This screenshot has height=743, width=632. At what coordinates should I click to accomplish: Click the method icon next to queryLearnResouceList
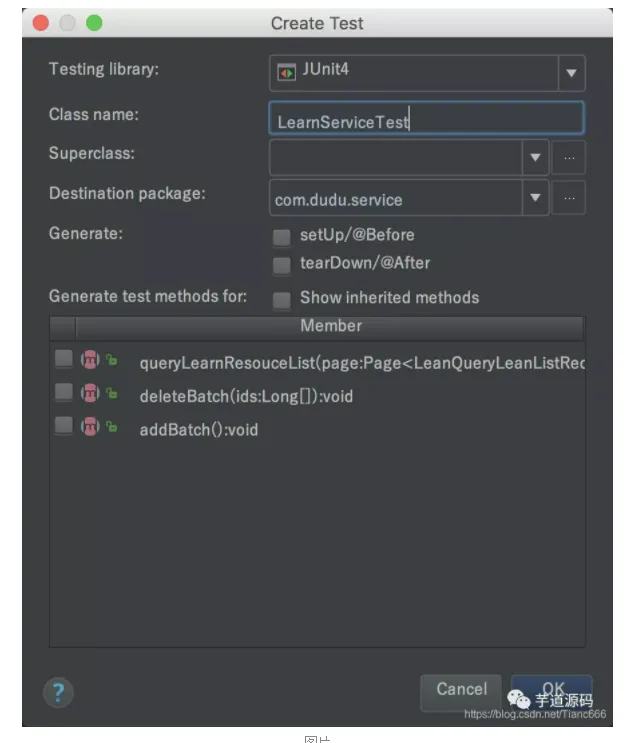tap(90, 360)
